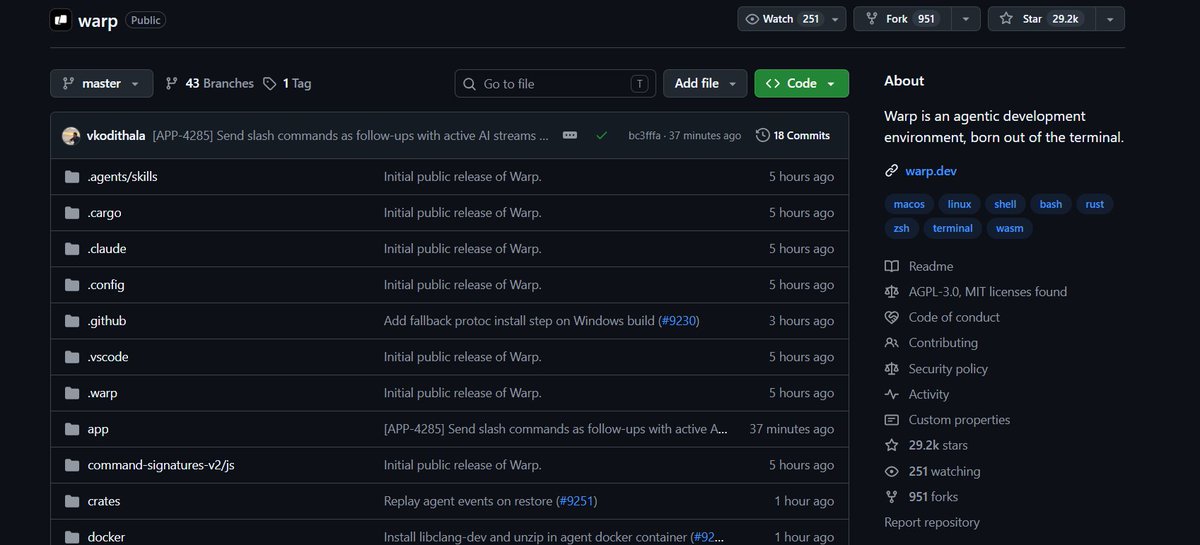Viewport: 1200px width, 545px height.
Task: Expand commit message ellipsis button
Action: coord(570,135)
